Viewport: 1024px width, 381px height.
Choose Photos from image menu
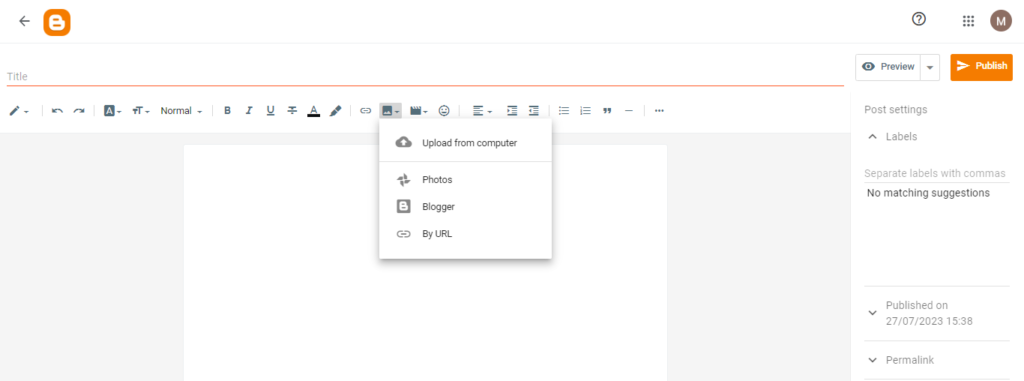coord(466,180)
